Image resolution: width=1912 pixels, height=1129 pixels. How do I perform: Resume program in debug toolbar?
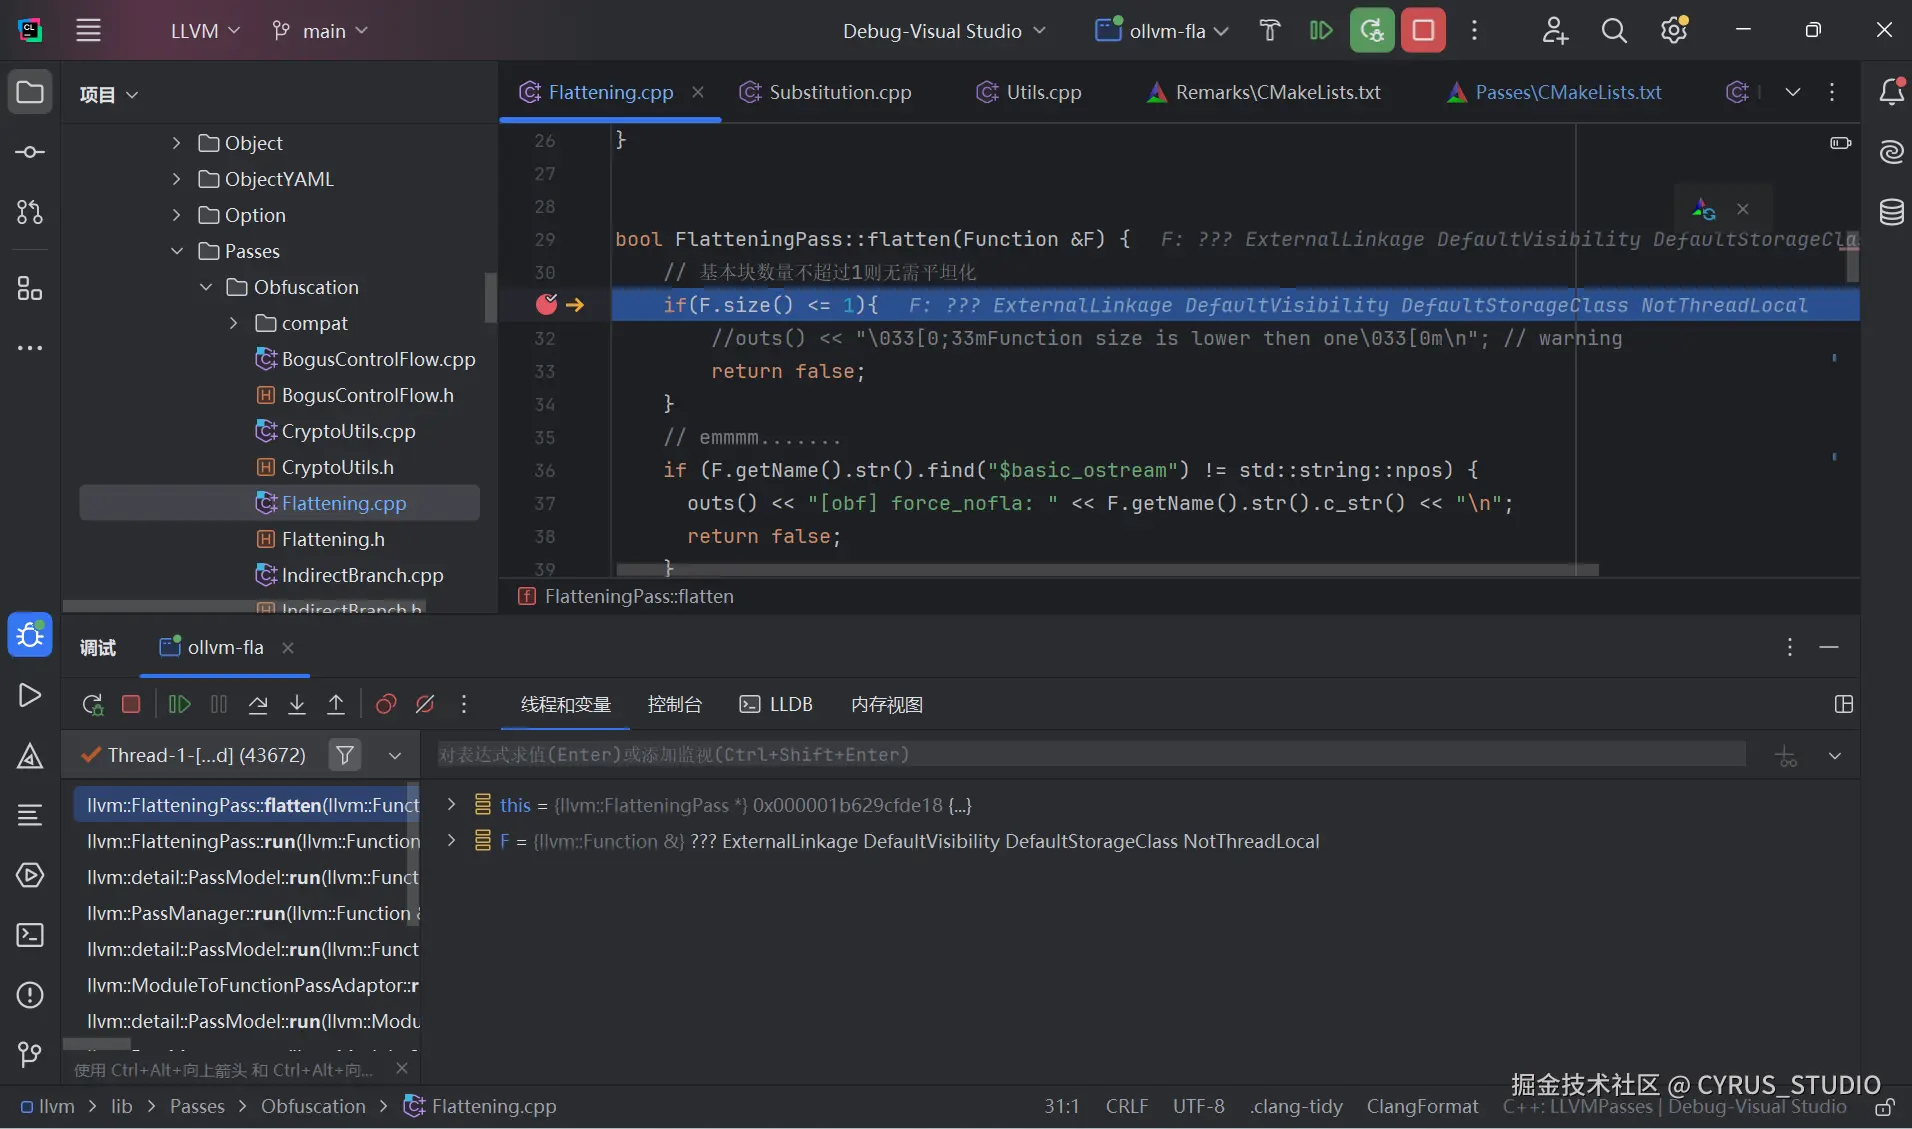(x=180, y=705)
